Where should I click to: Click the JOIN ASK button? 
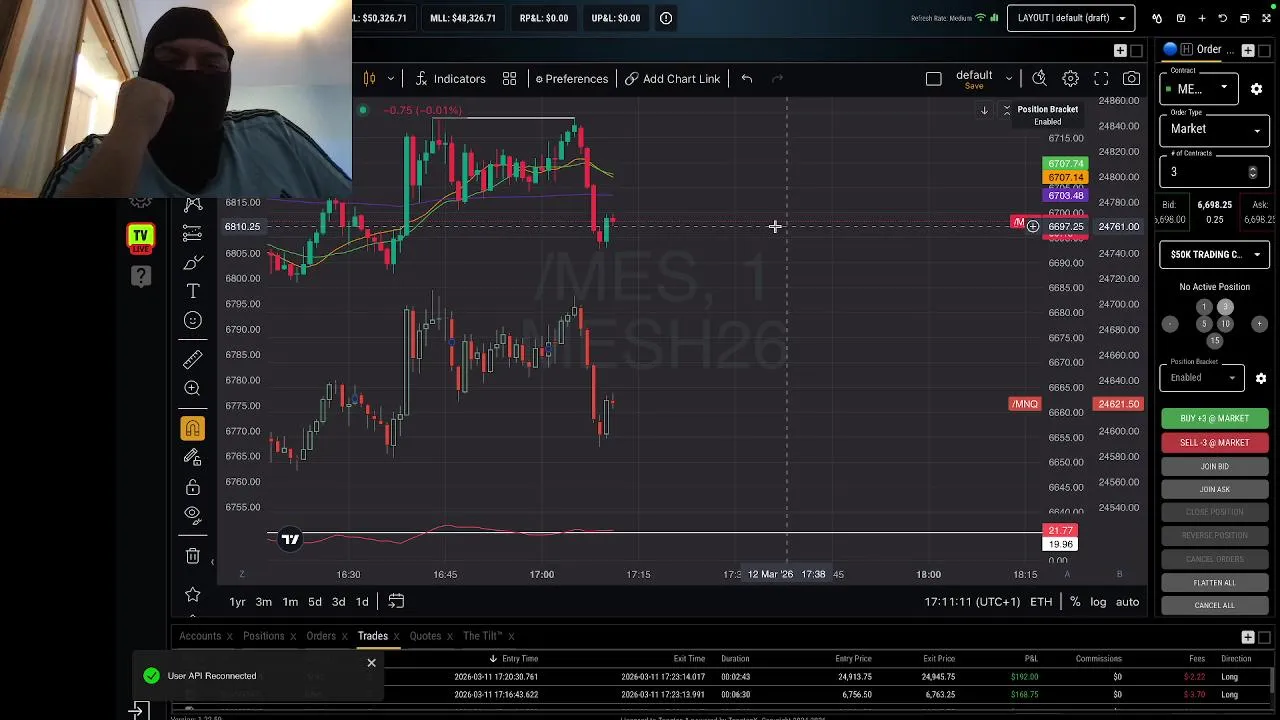click(x=1215, y=489)
